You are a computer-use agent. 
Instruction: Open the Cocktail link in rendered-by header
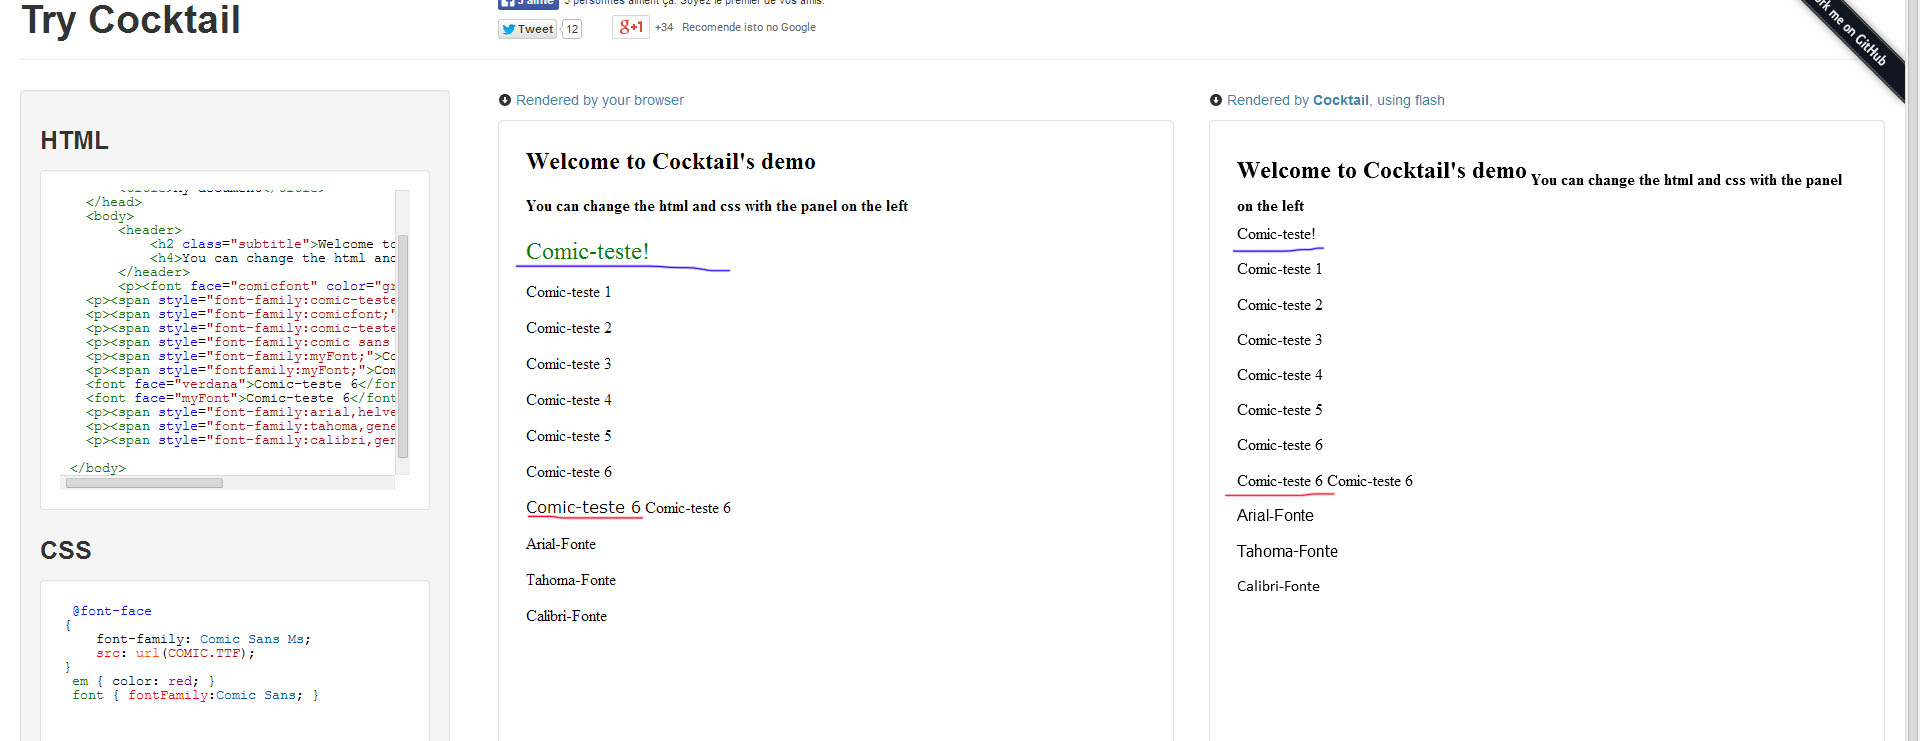click(x=1340, y=100)
